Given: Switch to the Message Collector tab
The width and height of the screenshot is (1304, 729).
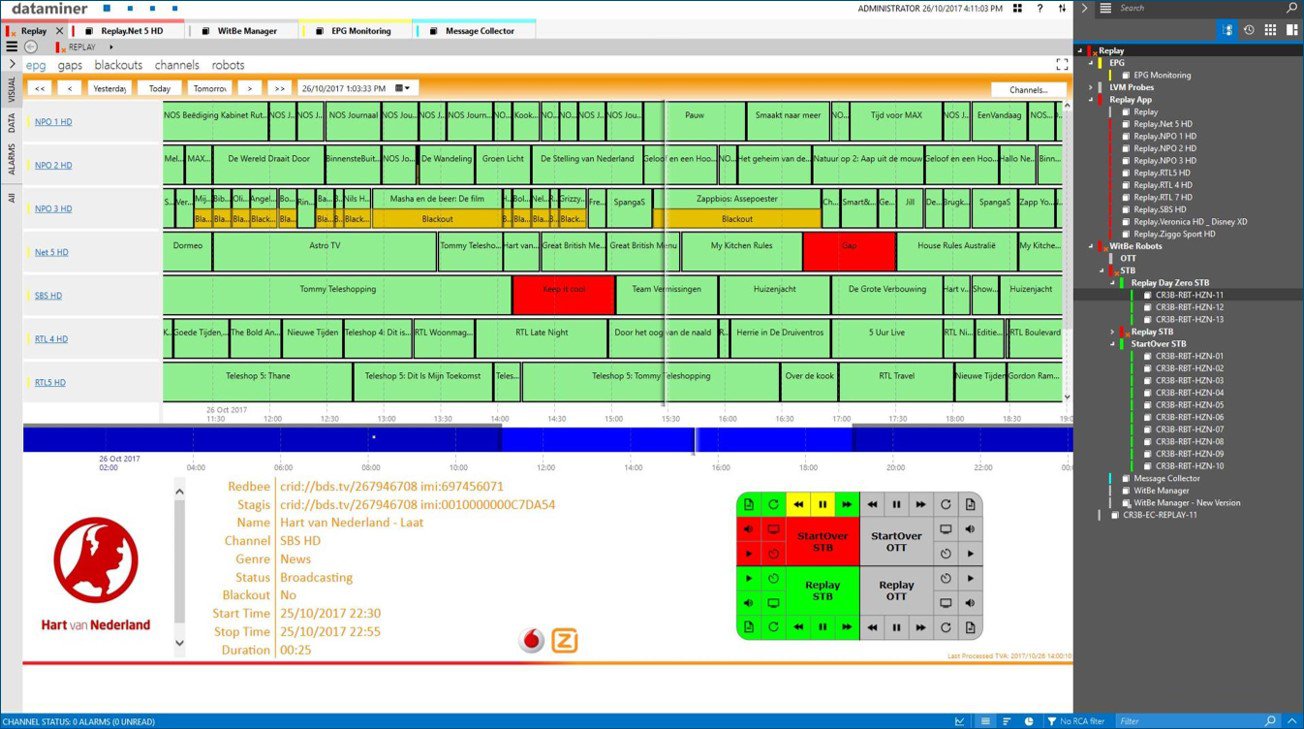Looking at the screenshot, I should [476, 31].
